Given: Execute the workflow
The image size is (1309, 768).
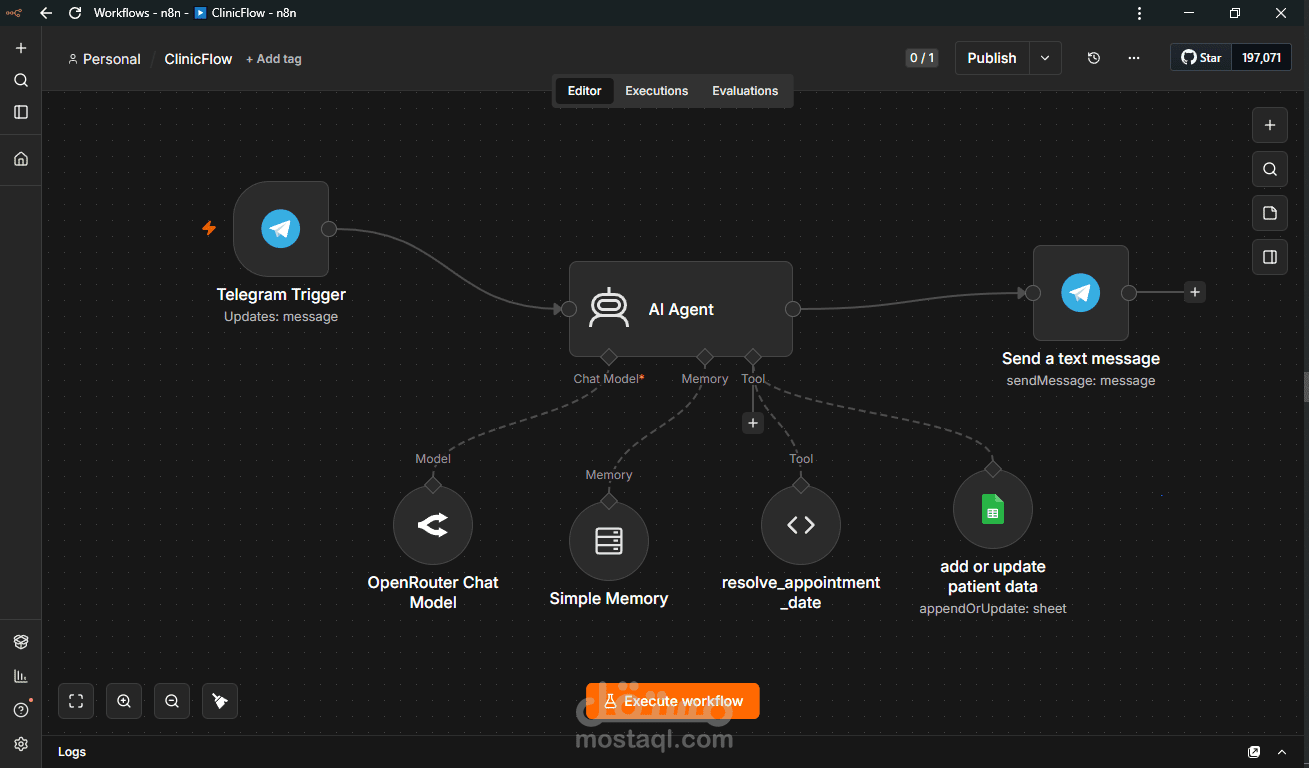Looking at the screenshot, I should [x=673, y=701].
